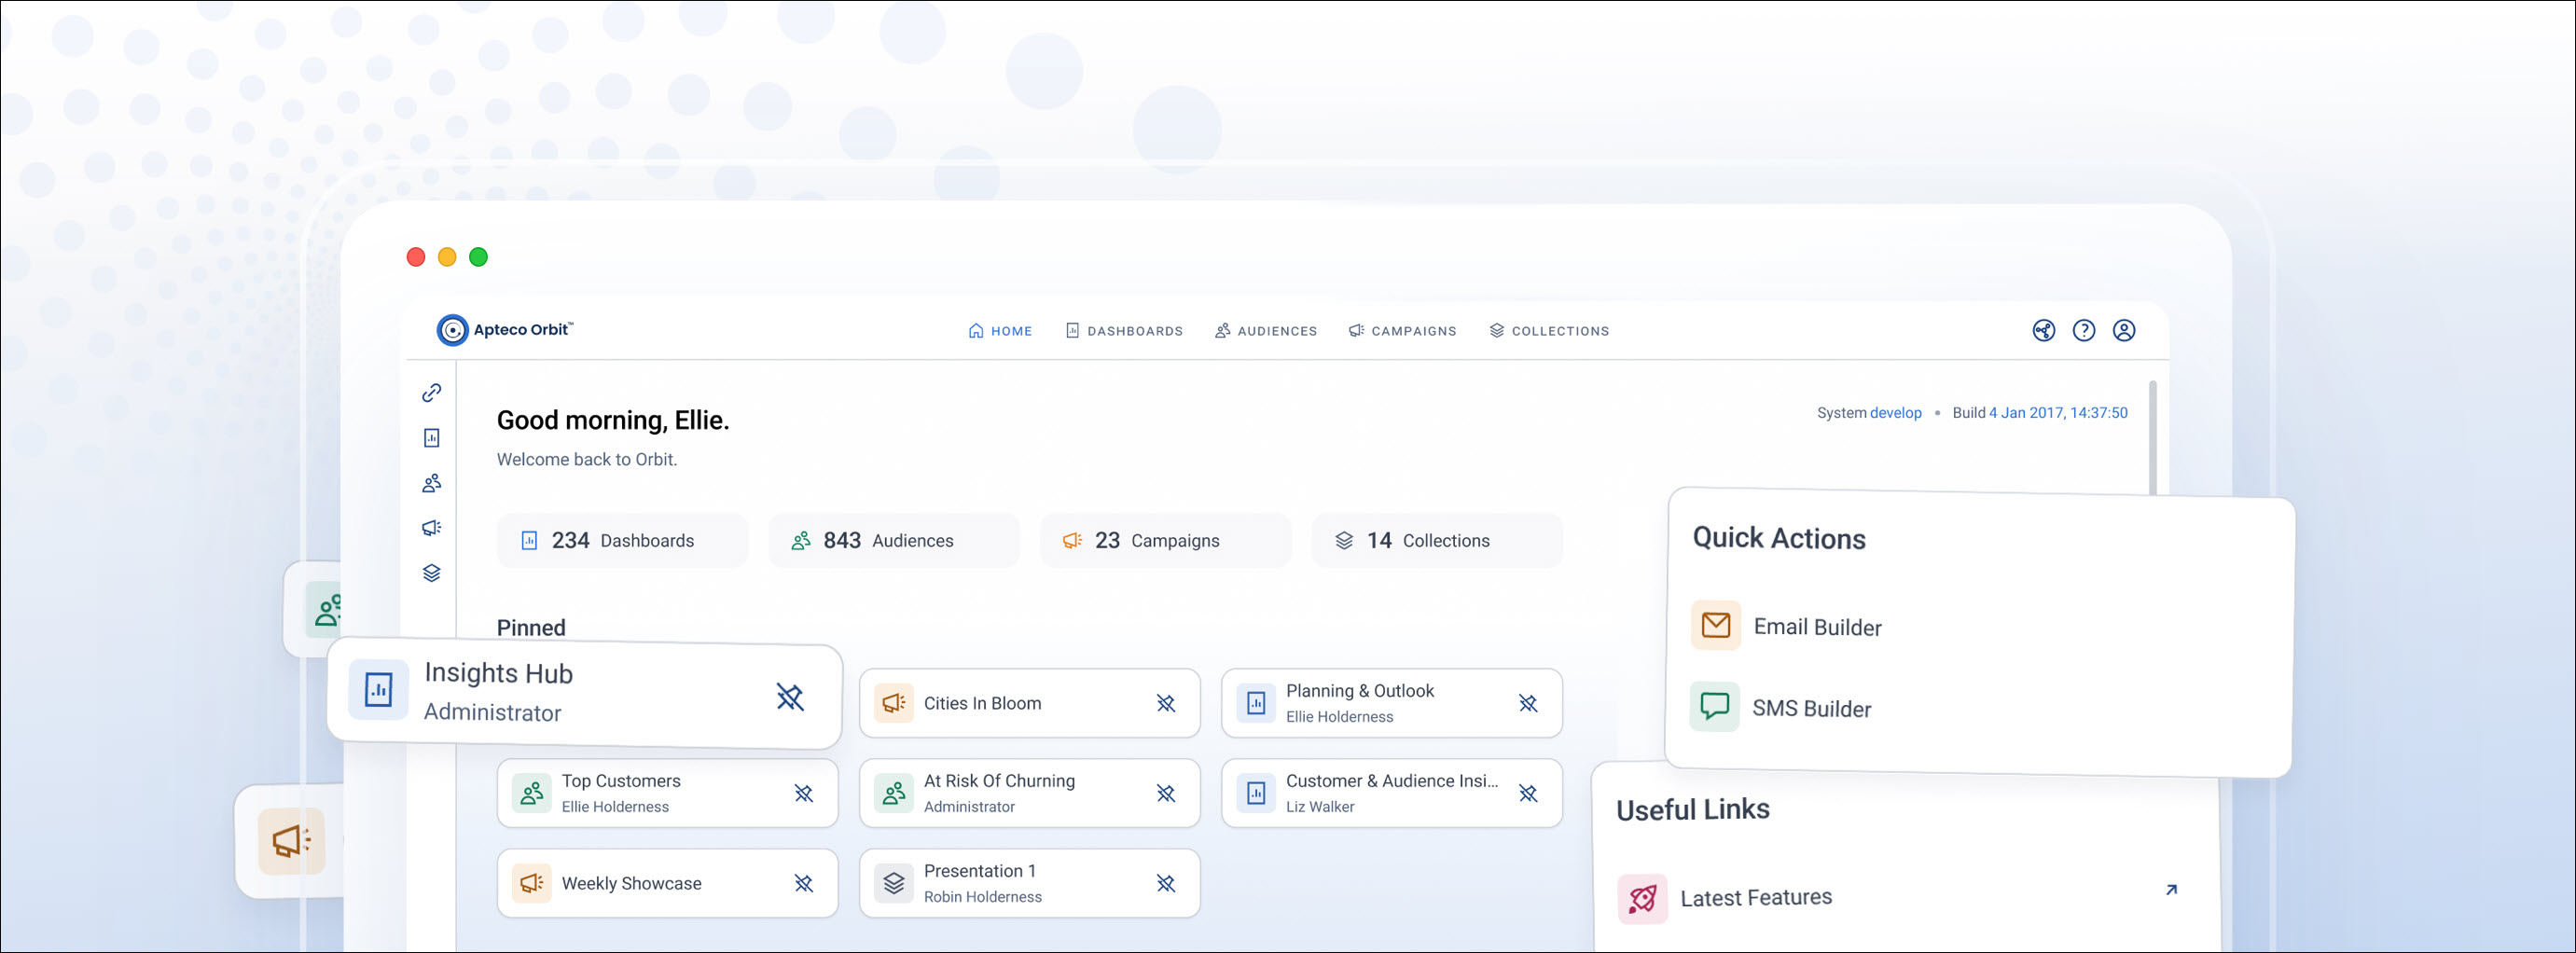2576x953 pixels.
Task: Open the Top Customers audience card
Action: tap(667, 794)
